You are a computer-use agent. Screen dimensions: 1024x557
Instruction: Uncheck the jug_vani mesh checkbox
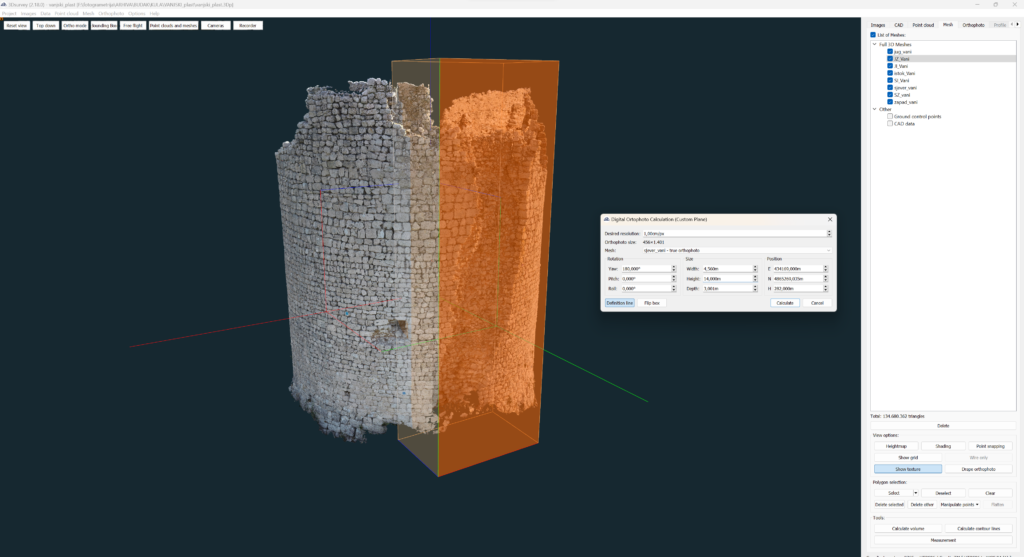click(x=890, y=51)
